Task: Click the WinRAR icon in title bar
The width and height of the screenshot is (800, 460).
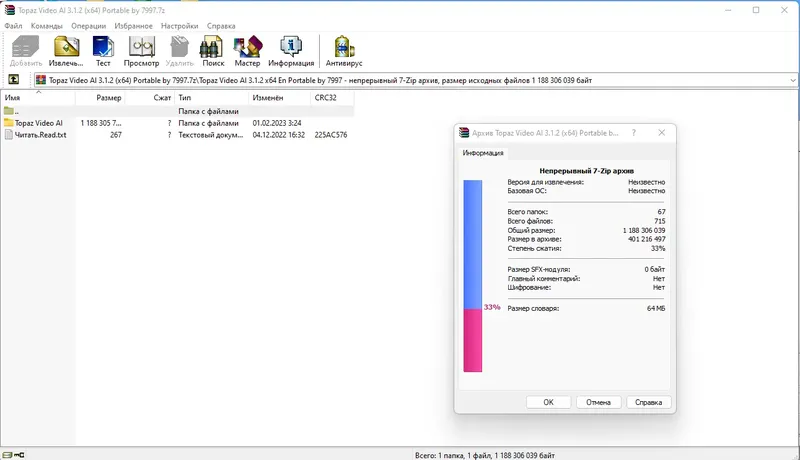Action: [x=10, y=10]
